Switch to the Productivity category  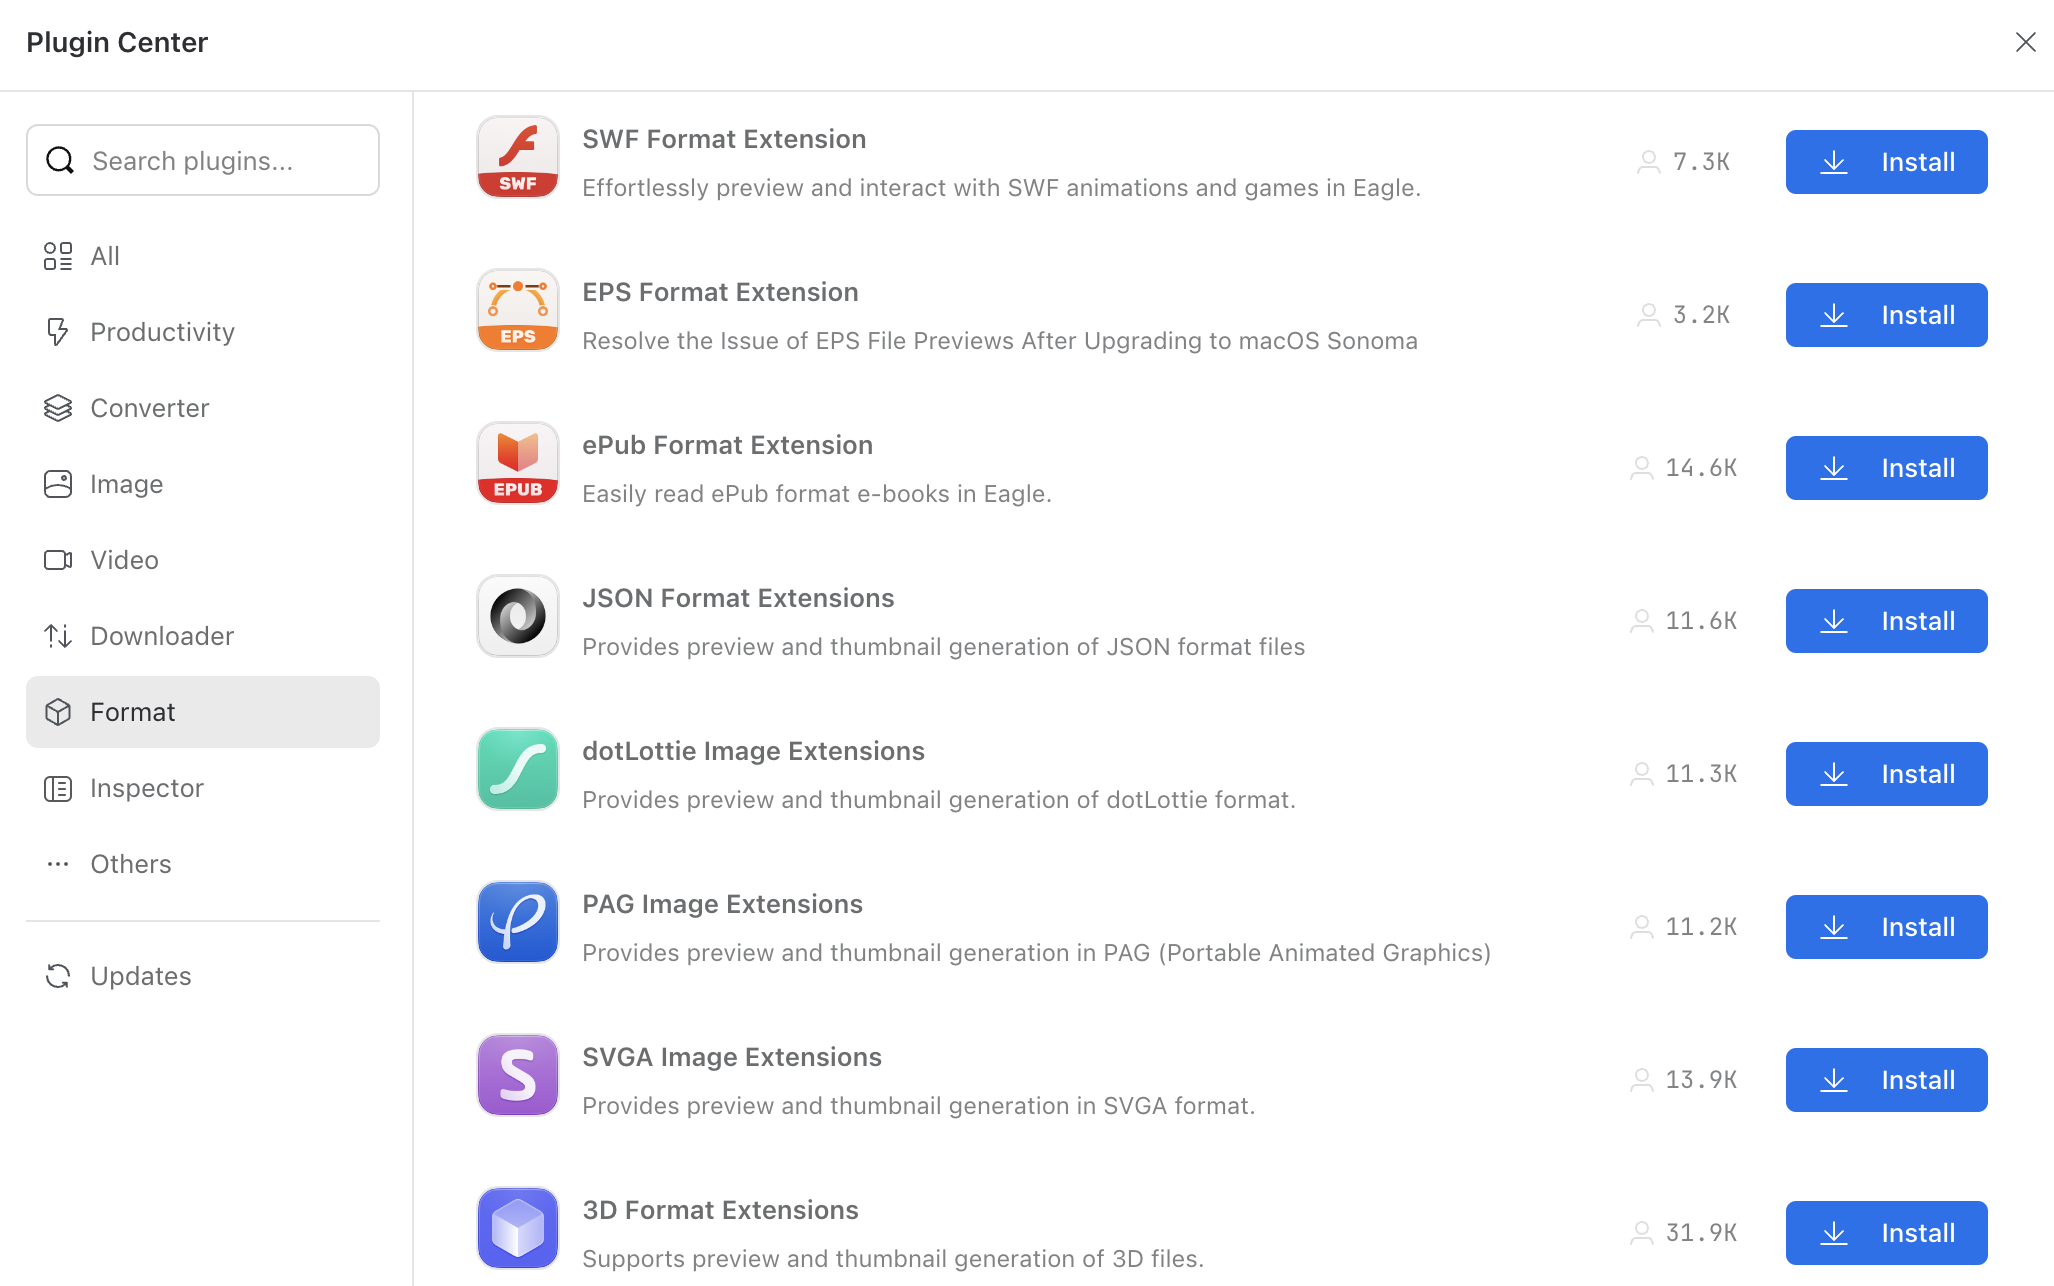pyautogui.click(x=162, y=332)
